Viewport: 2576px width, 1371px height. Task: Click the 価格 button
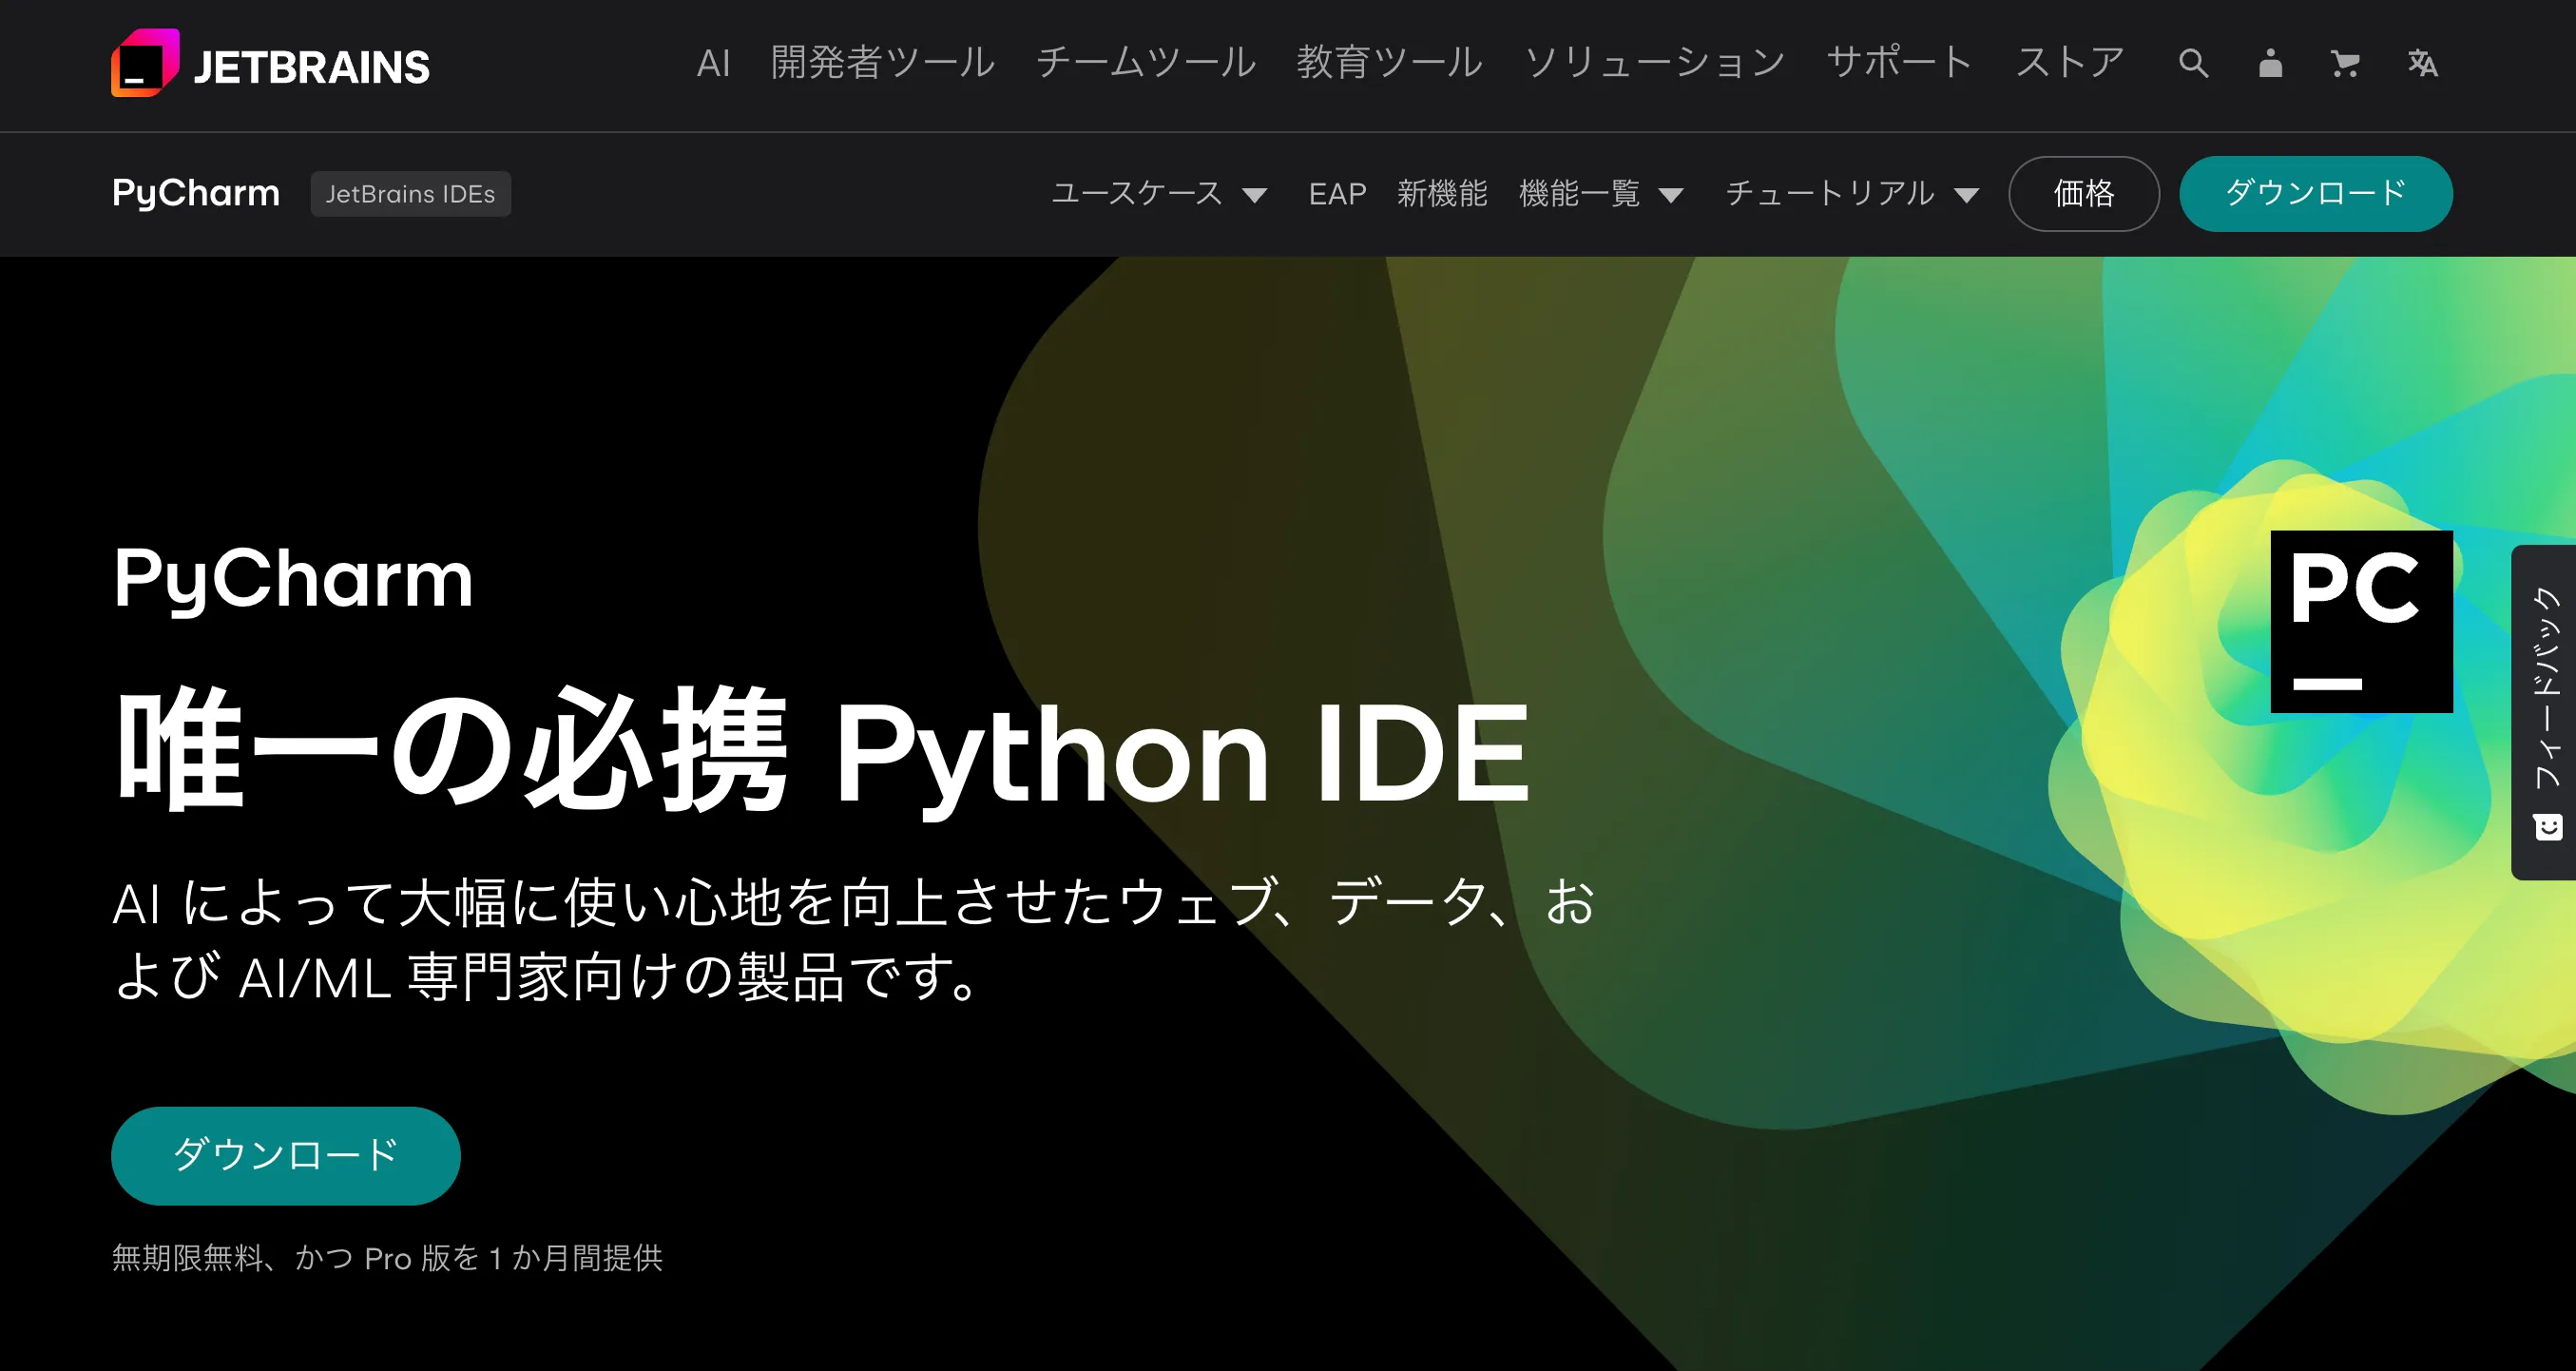pyautogui.click(x=2084, y=193)
